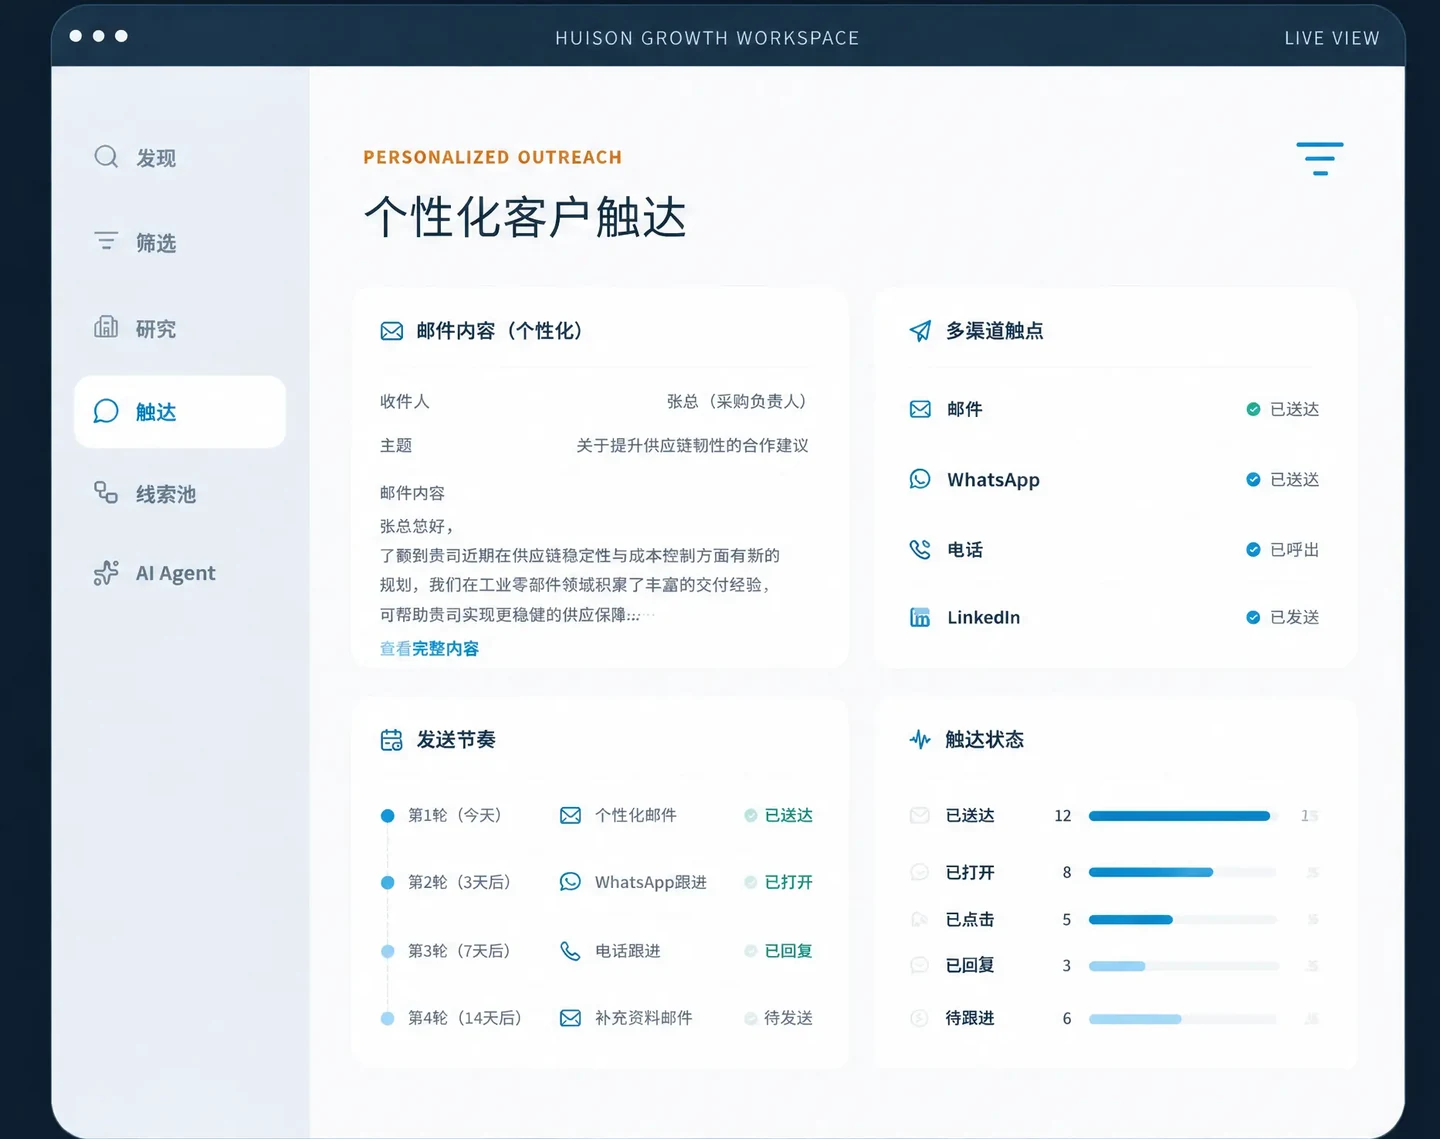Select the 触达 sidebar item

pyautogui.click(x=180, y=412)
